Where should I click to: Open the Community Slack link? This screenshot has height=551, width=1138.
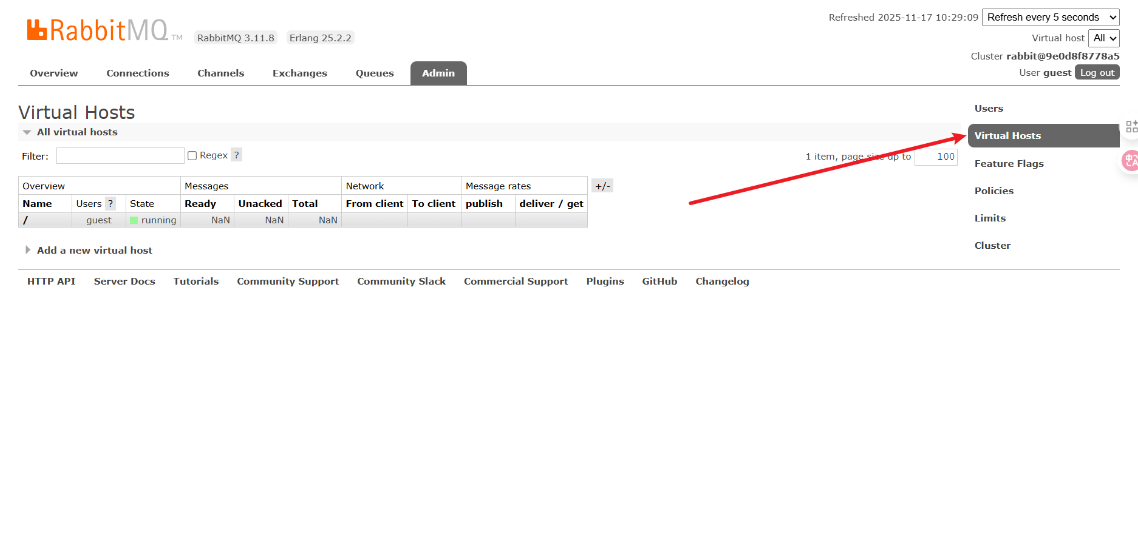coord(401,282)
